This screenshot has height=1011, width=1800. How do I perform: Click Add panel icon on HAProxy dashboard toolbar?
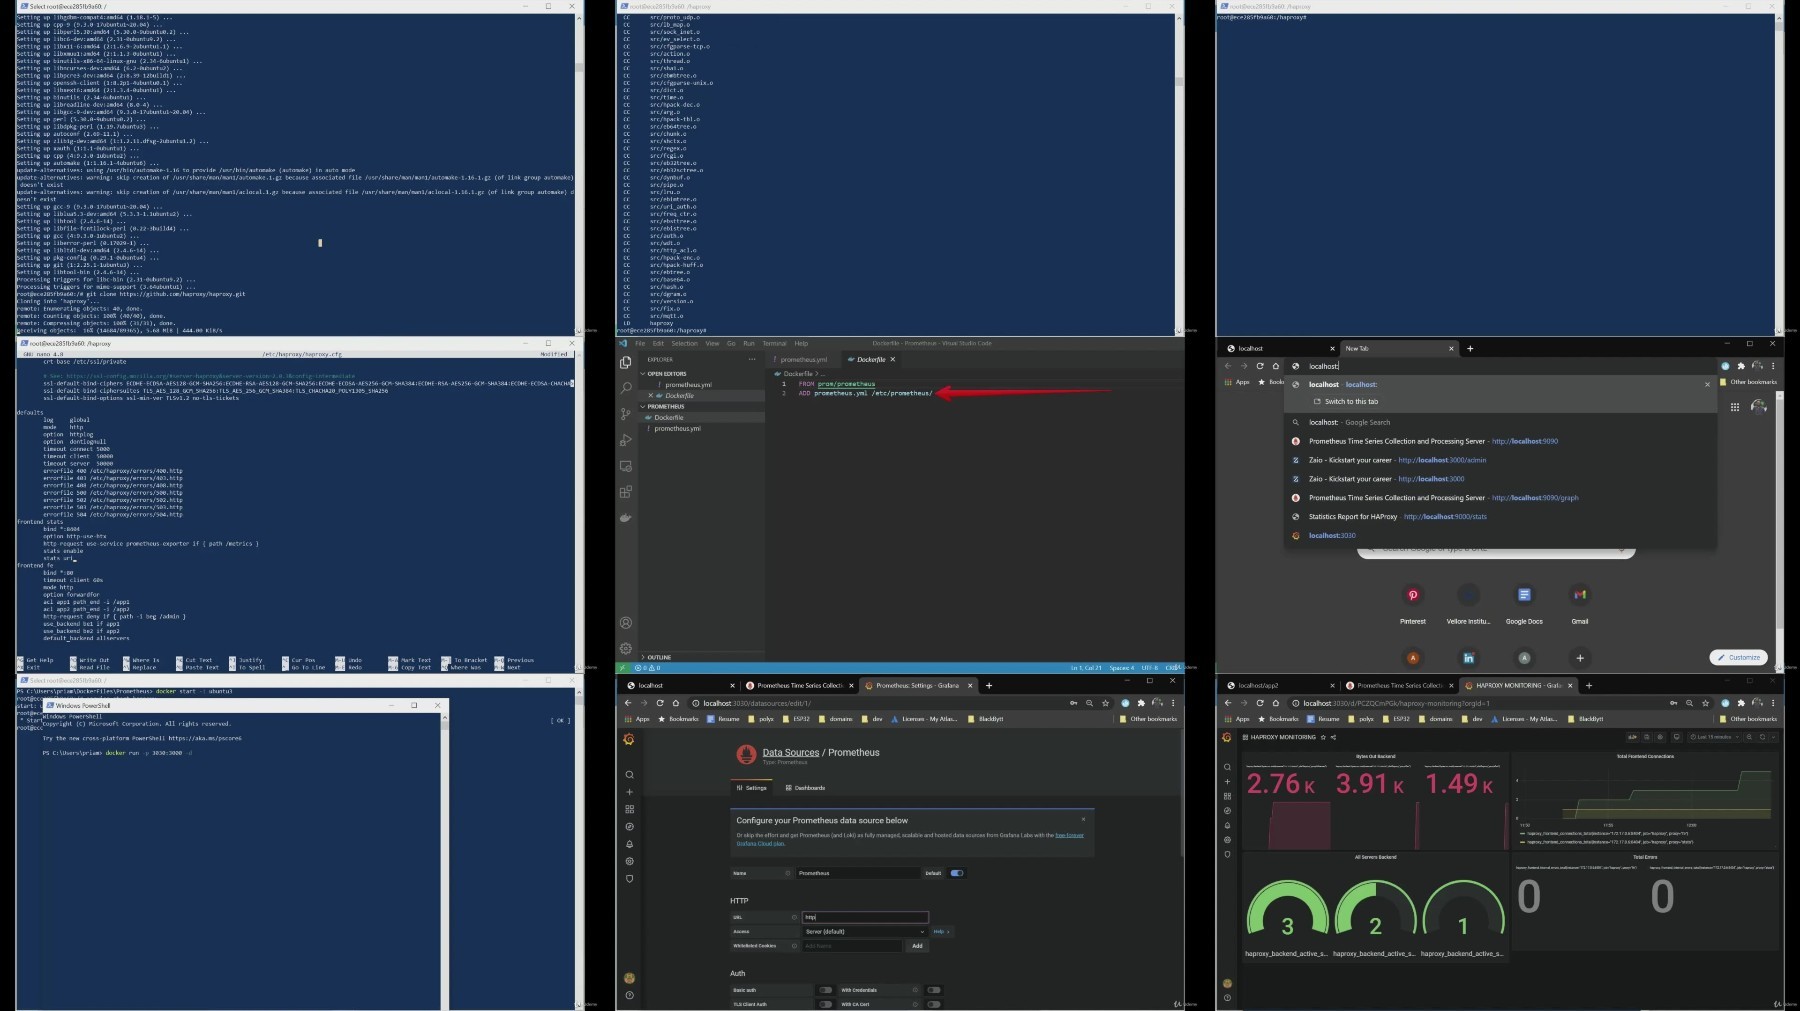point(1633,737)
